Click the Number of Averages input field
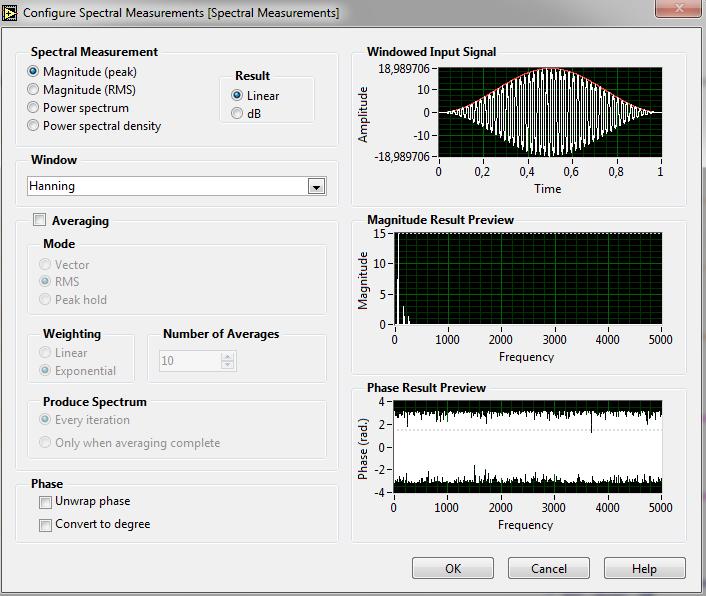706x596 pixels. (x=190, y=361)
